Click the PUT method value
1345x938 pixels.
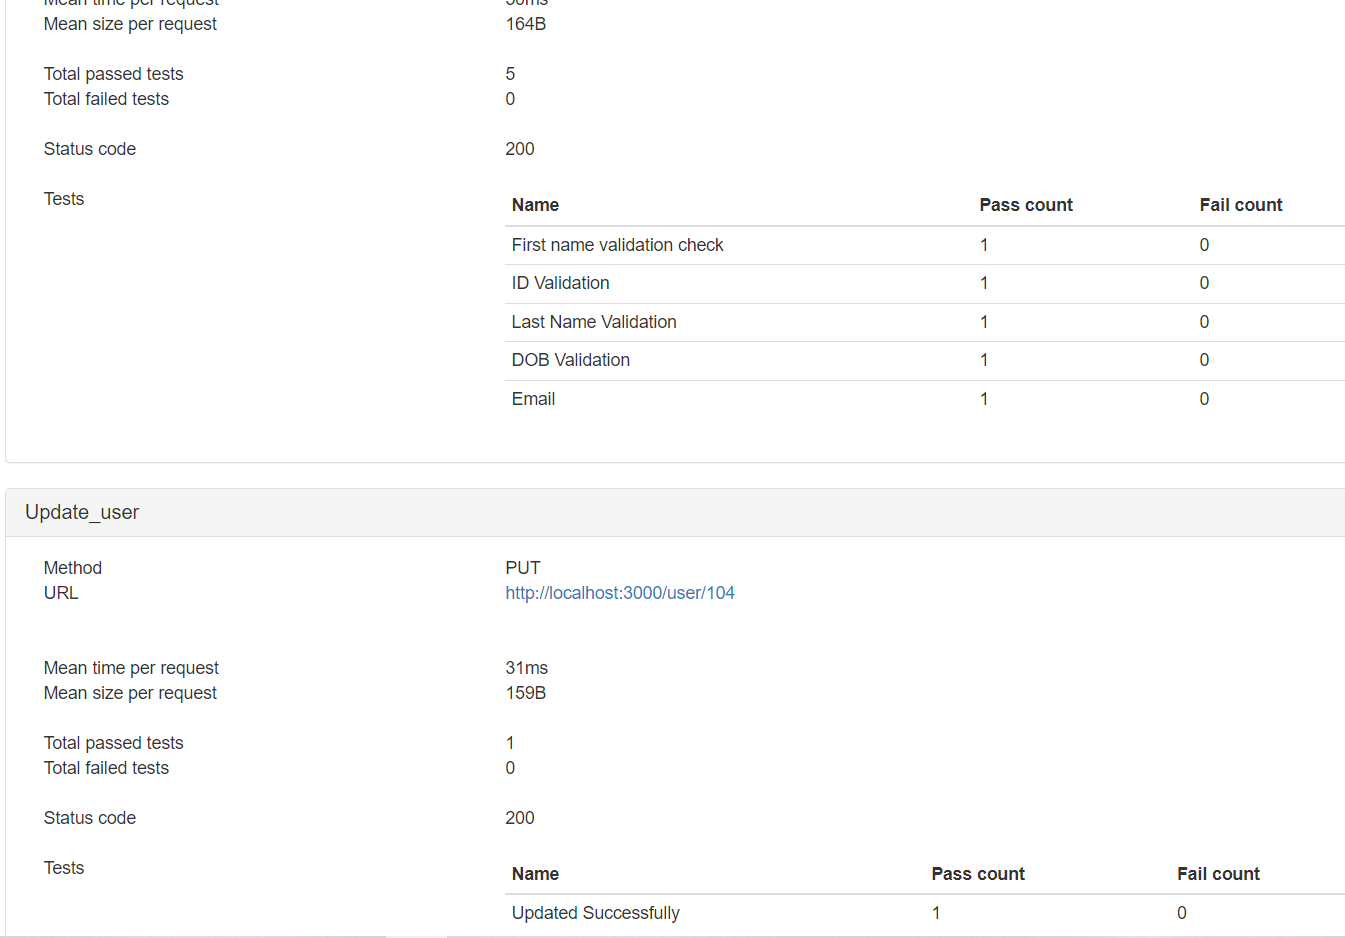pyautogui.click(x=523, y=568)
